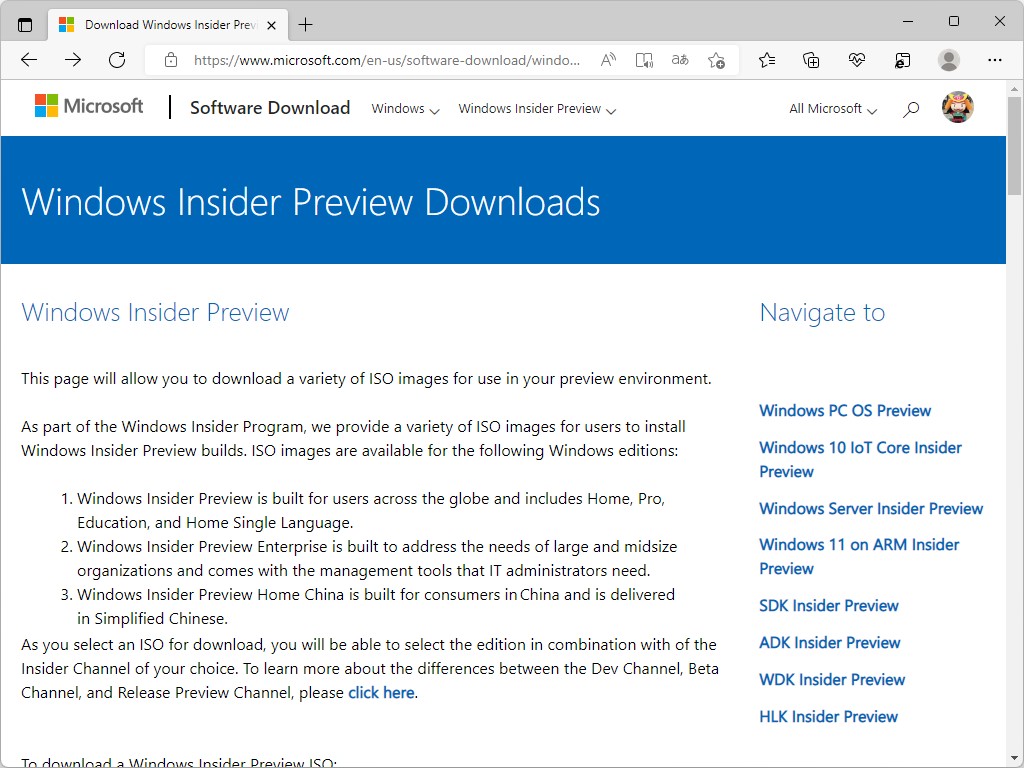The image size is (1024, 768).
Task: Click the 'Windows Insider Preview Downloads' heading
Action: click(311, 202)
